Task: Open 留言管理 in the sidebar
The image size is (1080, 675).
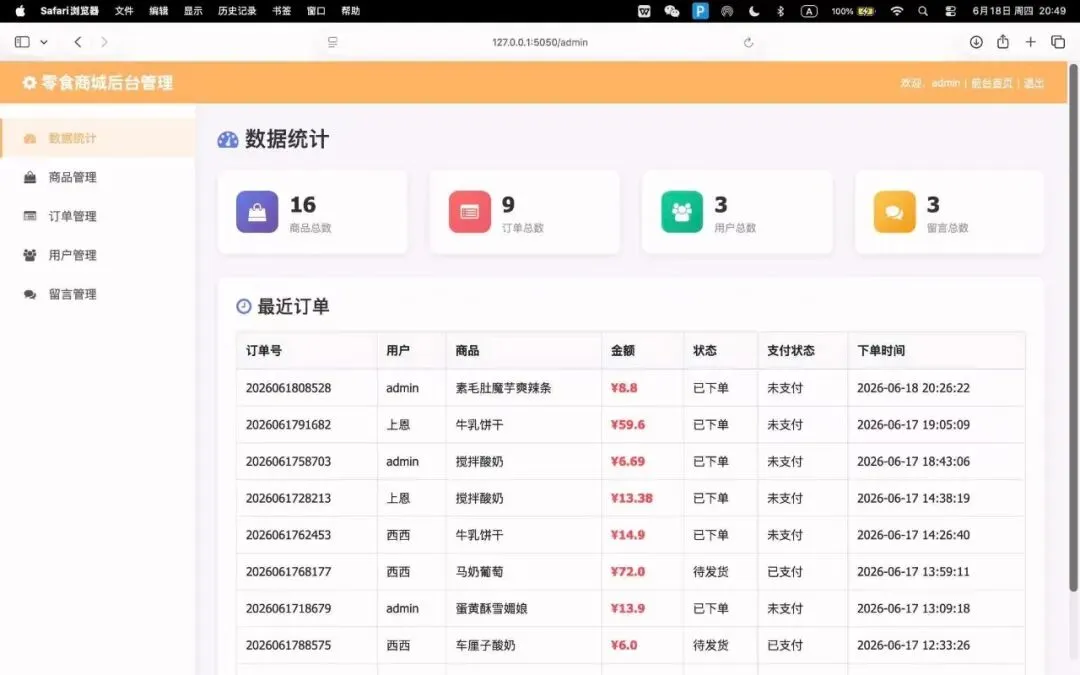Action: [98, 294]
